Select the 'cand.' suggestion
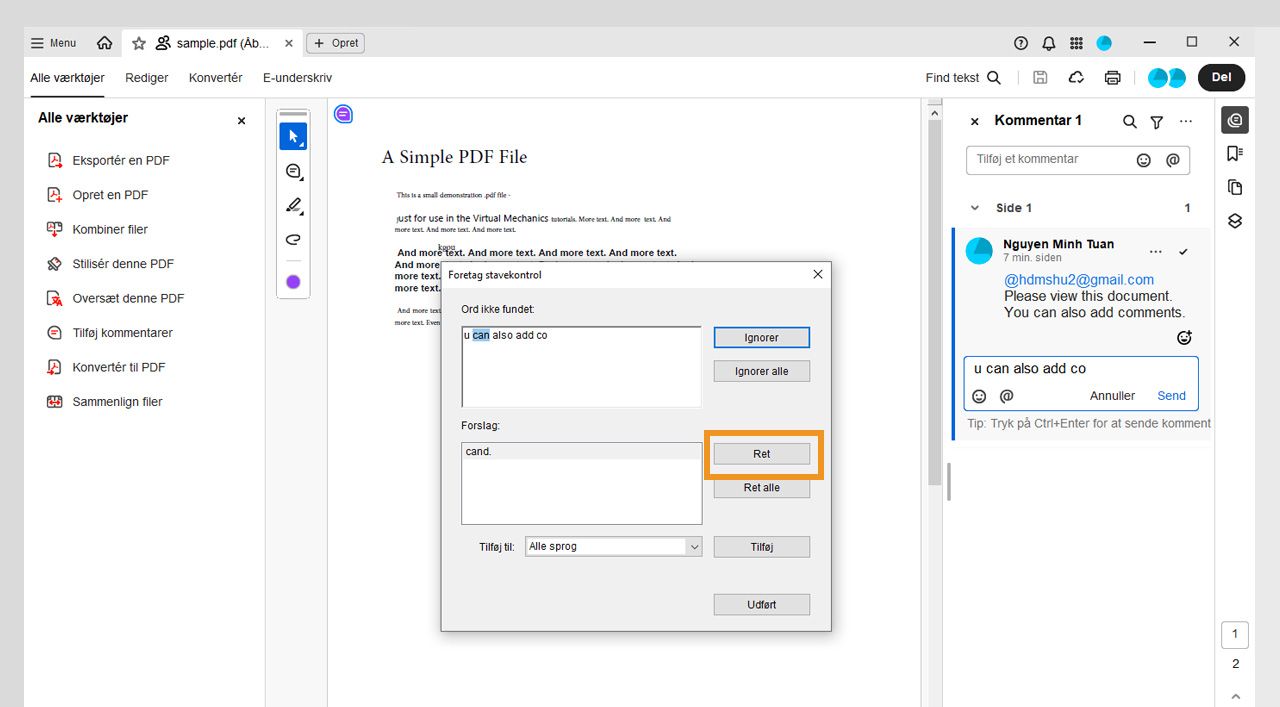 (581, 452)
